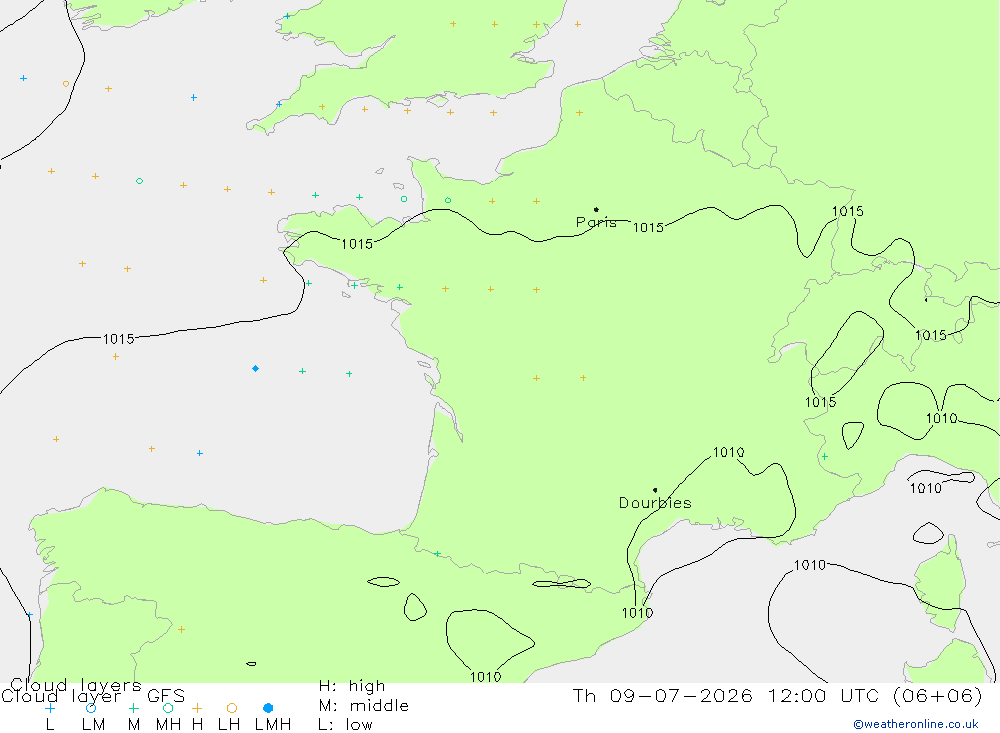The width and height of the screenshot is (1000, 733).
Task: Click the 'MH' legend label text
Action: point(168,725)
